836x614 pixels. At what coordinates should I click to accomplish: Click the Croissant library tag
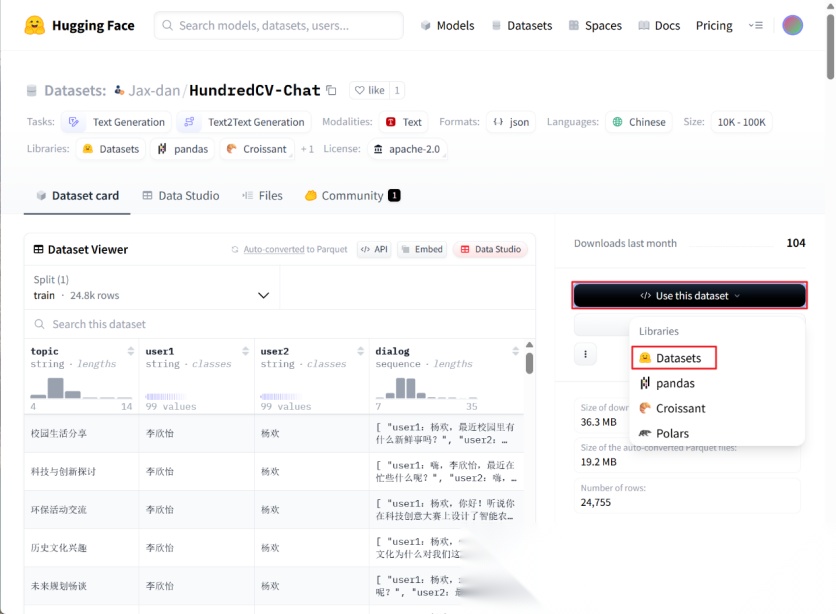(x=256, y=149)
